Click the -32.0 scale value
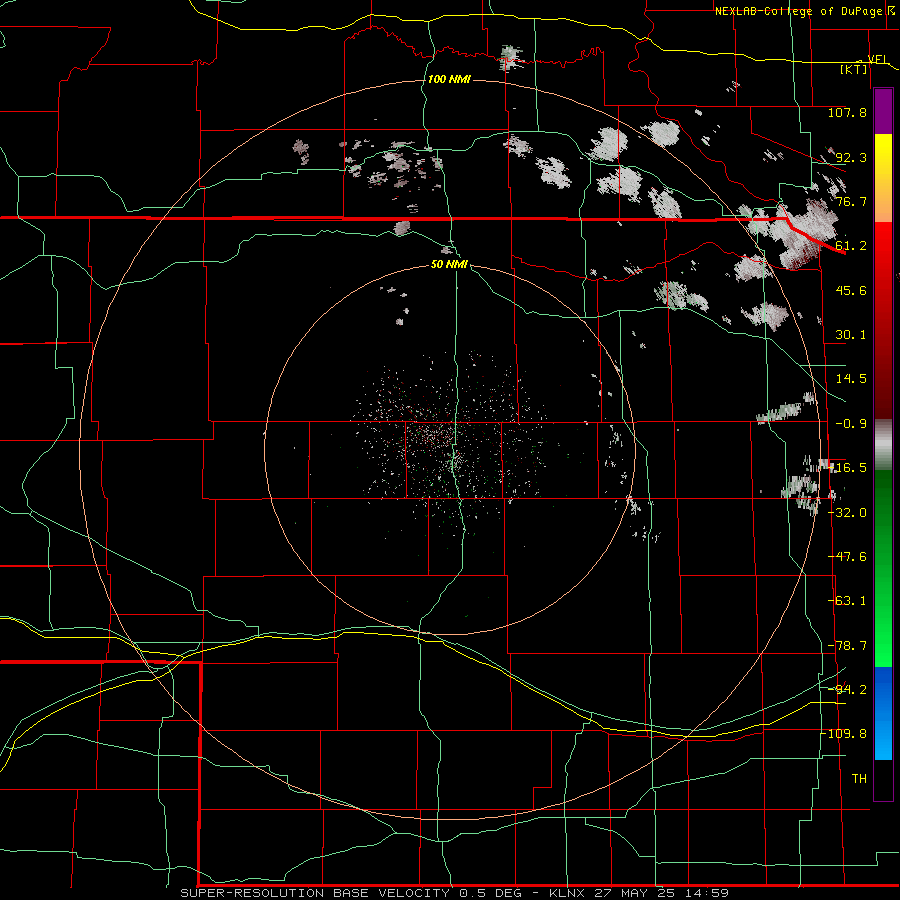 [x=847, y=513]
